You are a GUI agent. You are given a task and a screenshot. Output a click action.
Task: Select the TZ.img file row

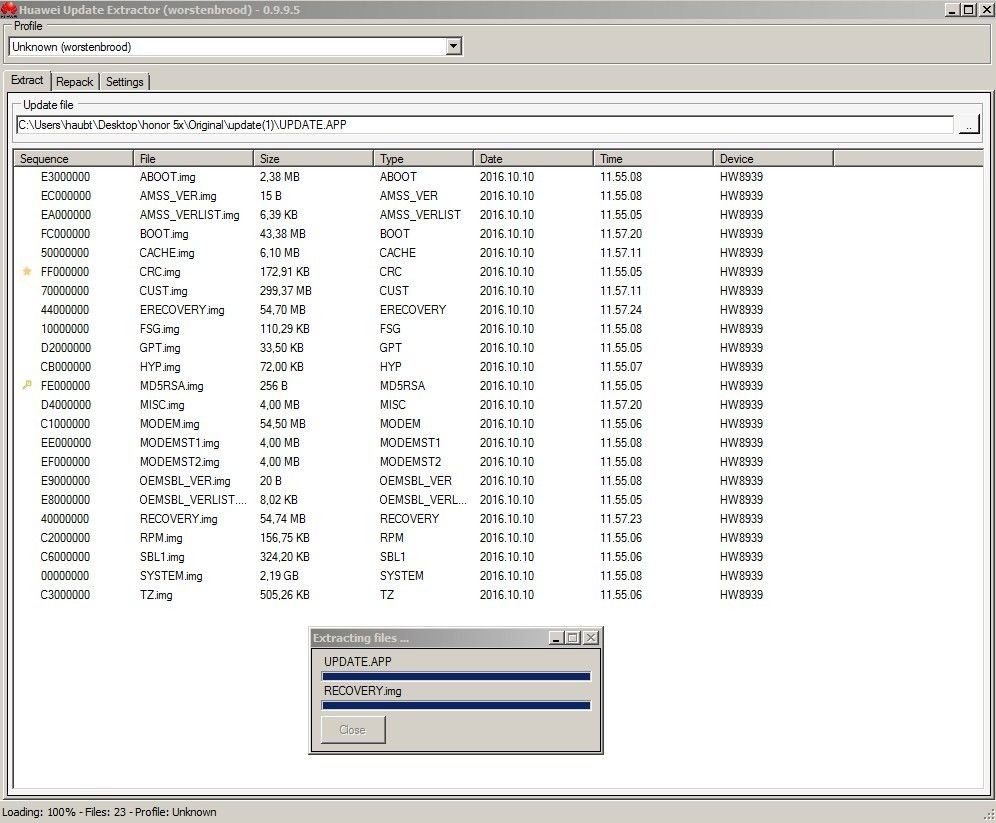coord(424,595)
